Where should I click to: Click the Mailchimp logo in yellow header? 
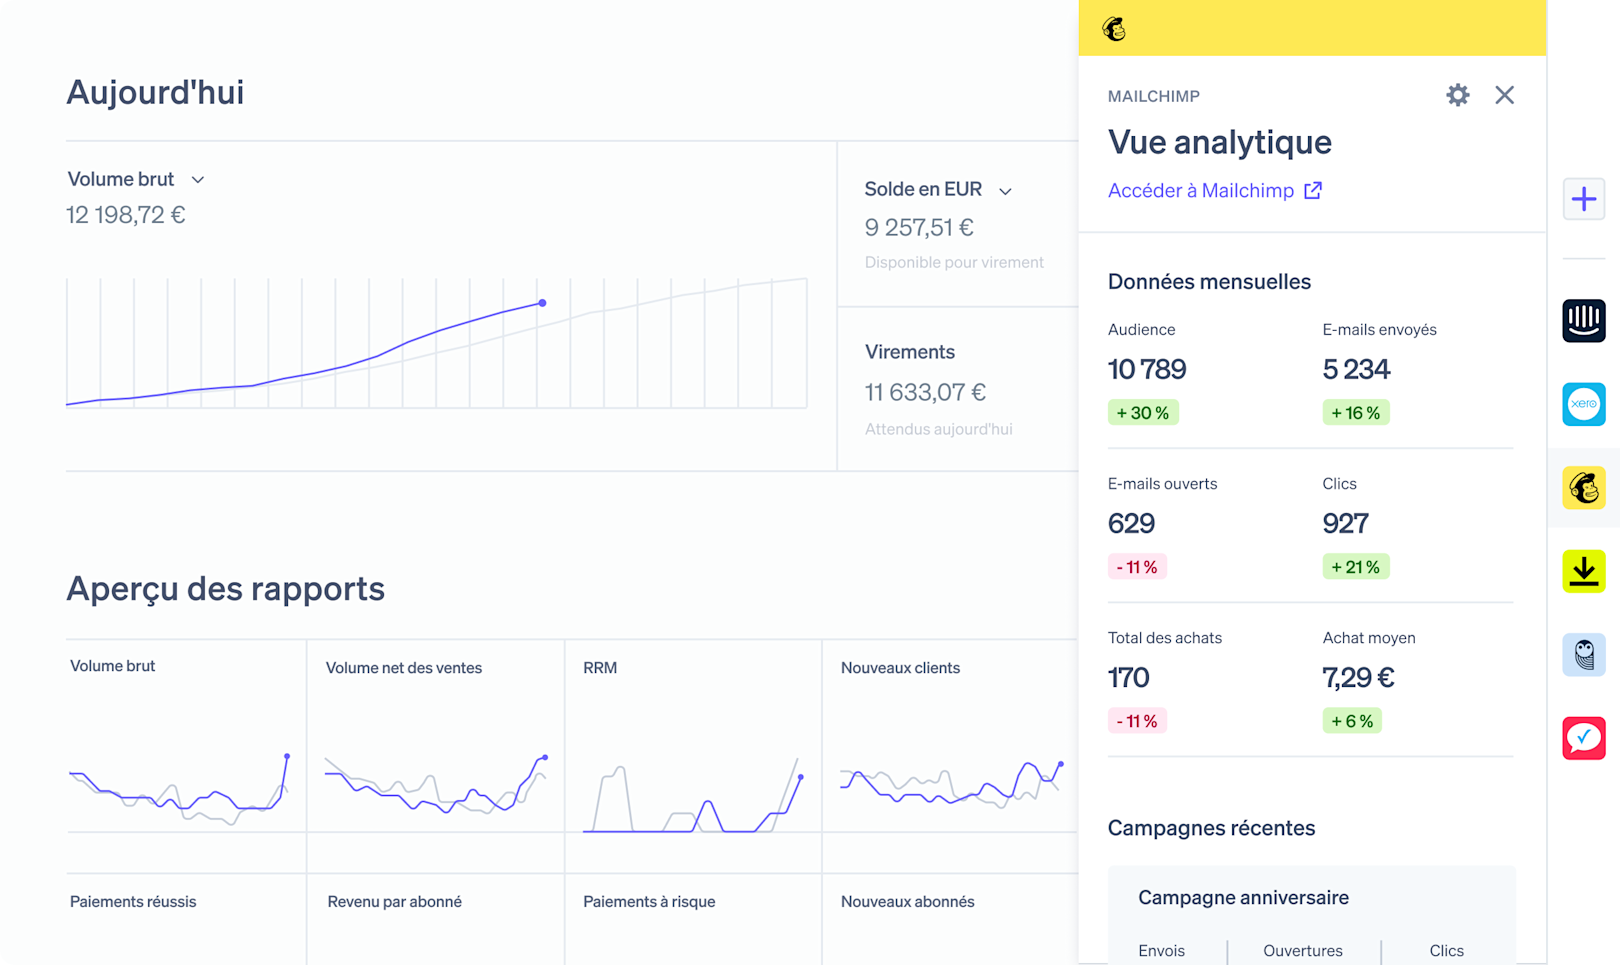pyautogui.click(x=1114, y=29)
